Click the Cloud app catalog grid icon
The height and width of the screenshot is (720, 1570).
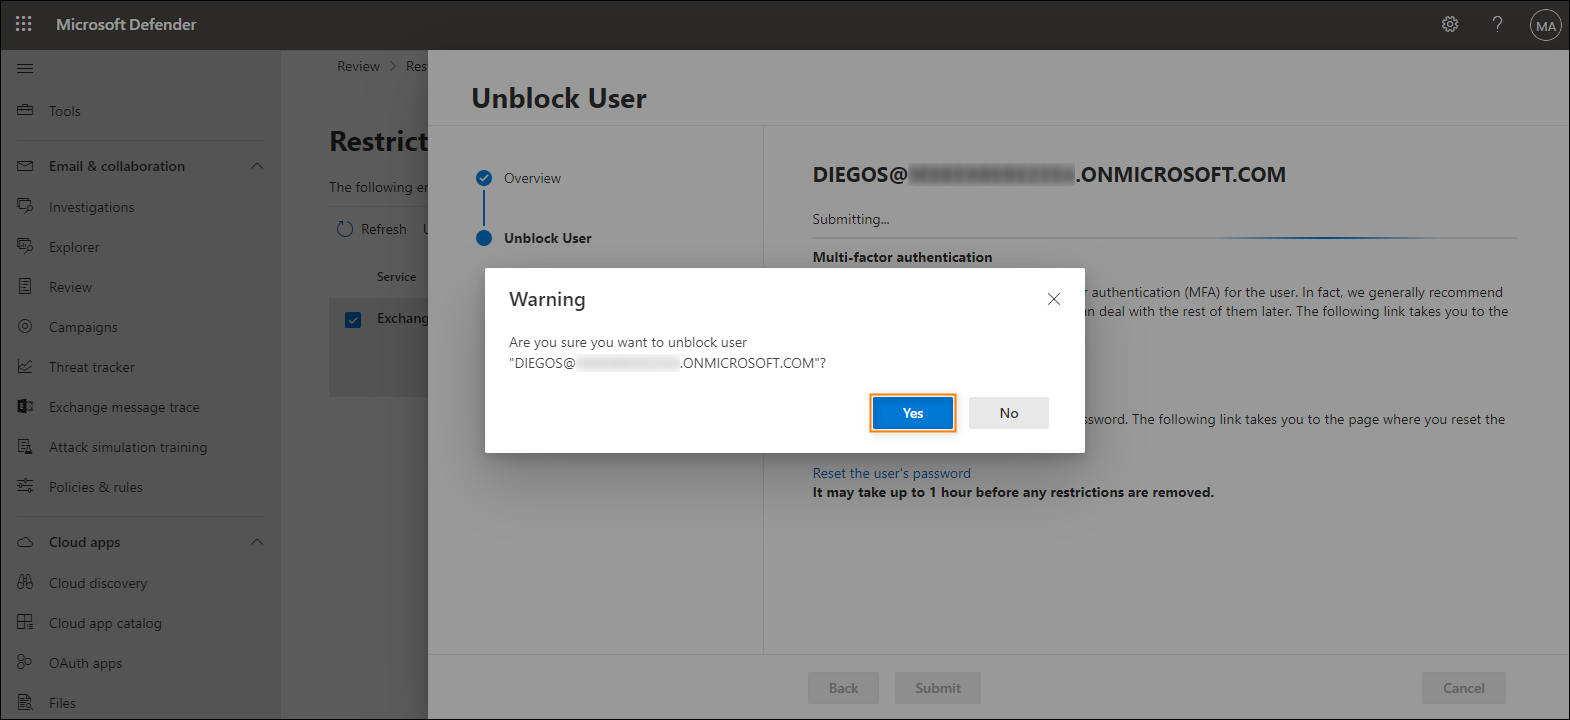pyautogui.click(x=25, y=622)
